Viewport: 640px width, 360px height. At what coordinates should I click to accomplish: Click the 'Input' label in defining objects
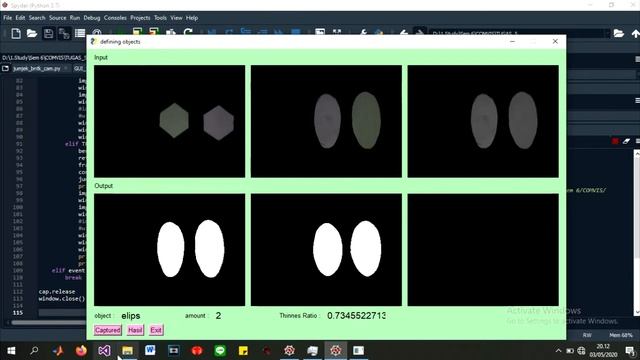pos(101,58)
